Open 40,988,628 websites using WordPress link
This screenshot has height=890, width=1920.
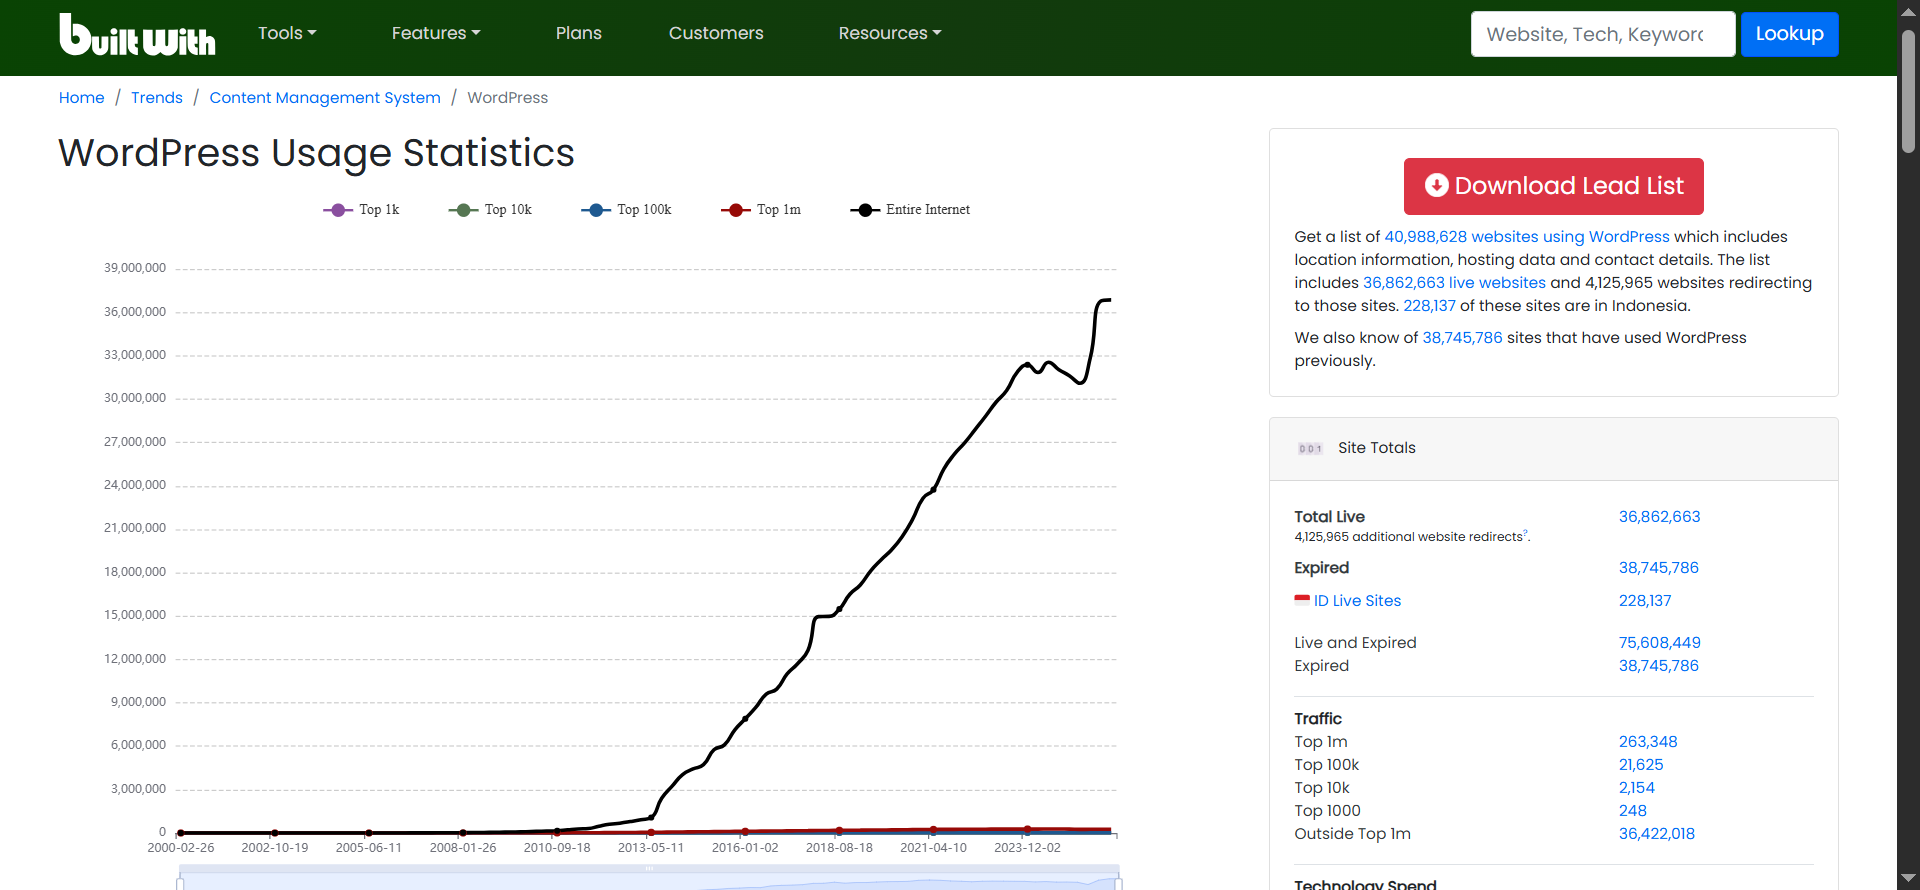1527,237
